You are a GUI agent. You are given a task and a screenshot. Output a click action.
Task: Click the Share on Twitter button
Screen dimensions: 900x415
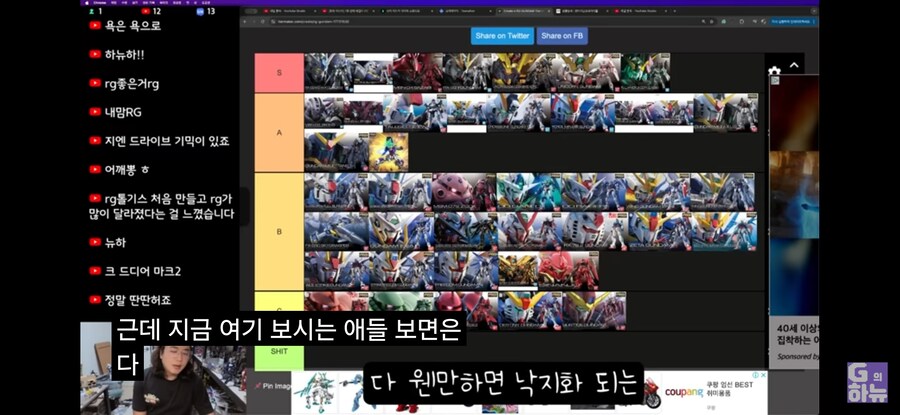click(502, 36)
